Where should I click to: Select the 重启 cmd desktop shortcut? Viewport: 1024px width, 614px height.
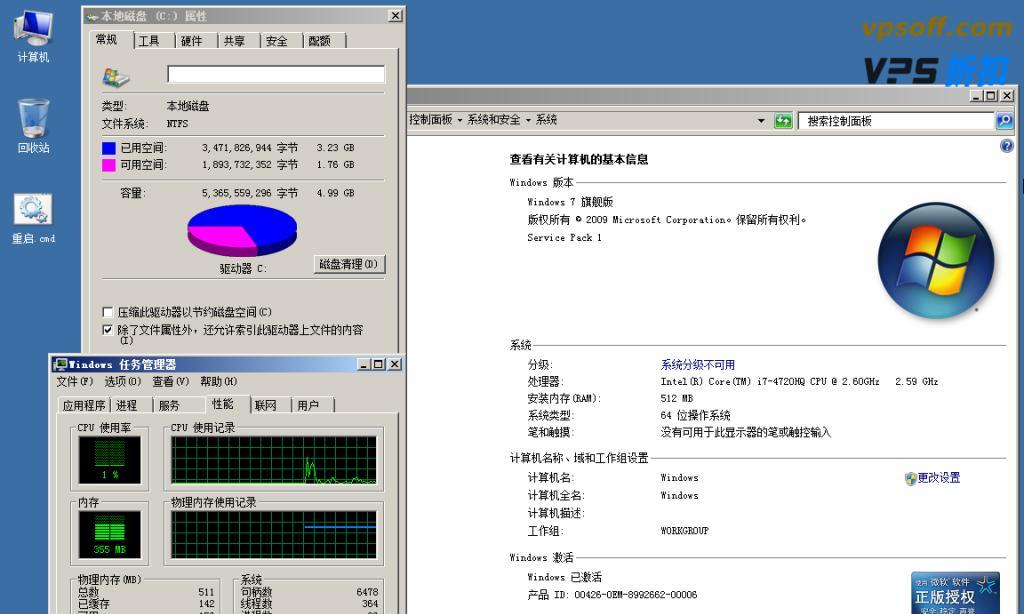click(x=33, y=219)
